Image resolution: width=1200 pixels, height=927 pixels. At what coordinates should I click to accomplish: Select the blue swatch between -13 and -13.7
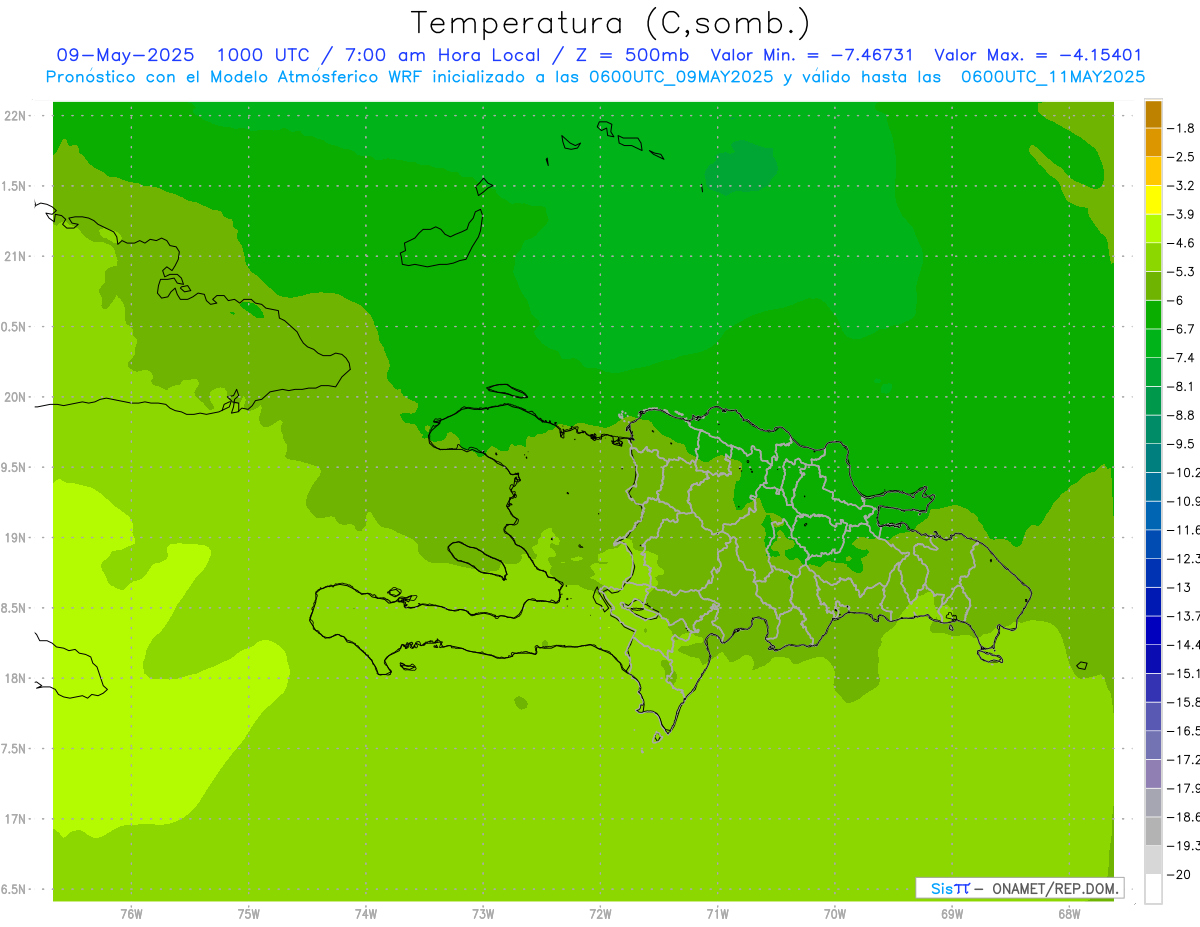[x=1153, y=601]
